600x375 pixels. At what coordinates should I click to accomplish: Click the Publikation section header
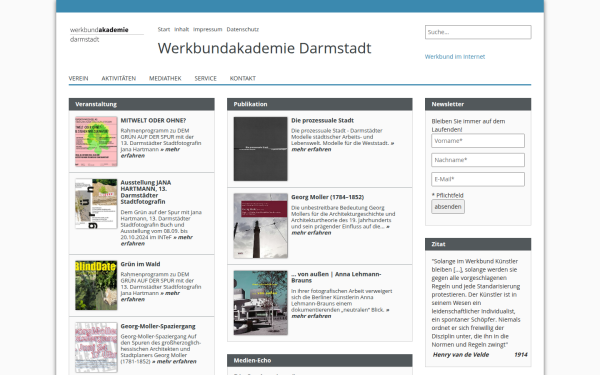click(x=320, y=104)
